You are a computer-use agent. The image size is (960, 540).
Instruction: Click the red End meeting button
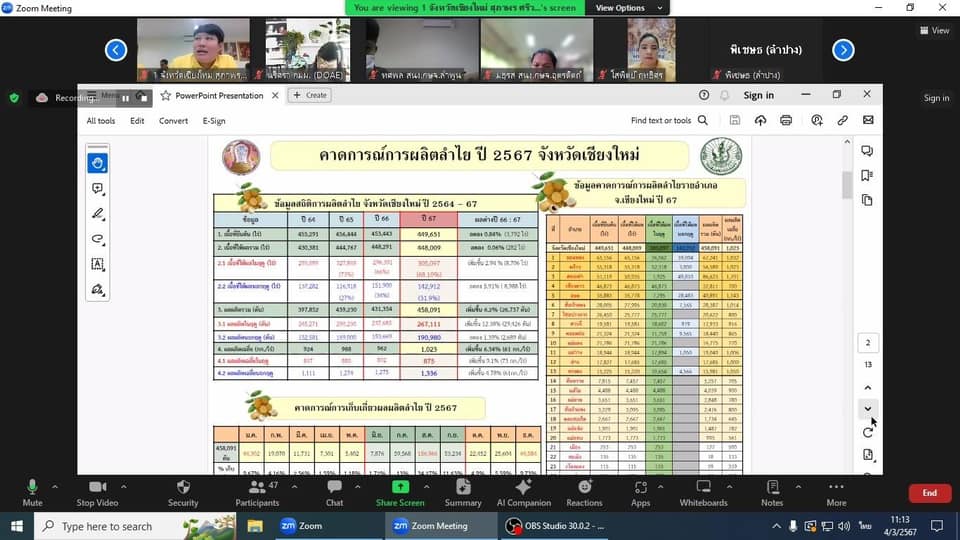(x=929, y=493)
